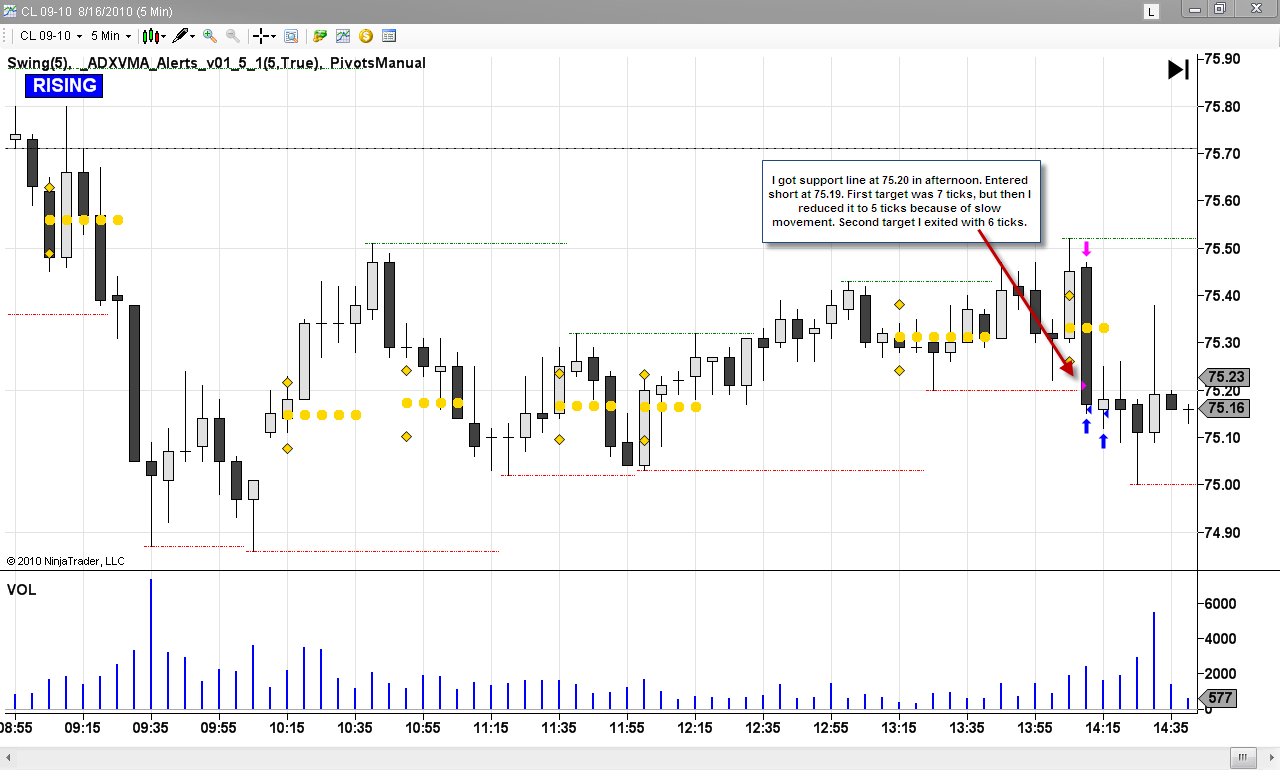This screenshot has height=770, width=1280.
Task: Click the magenta down arrow sell marker
Action: point(1086,248)
